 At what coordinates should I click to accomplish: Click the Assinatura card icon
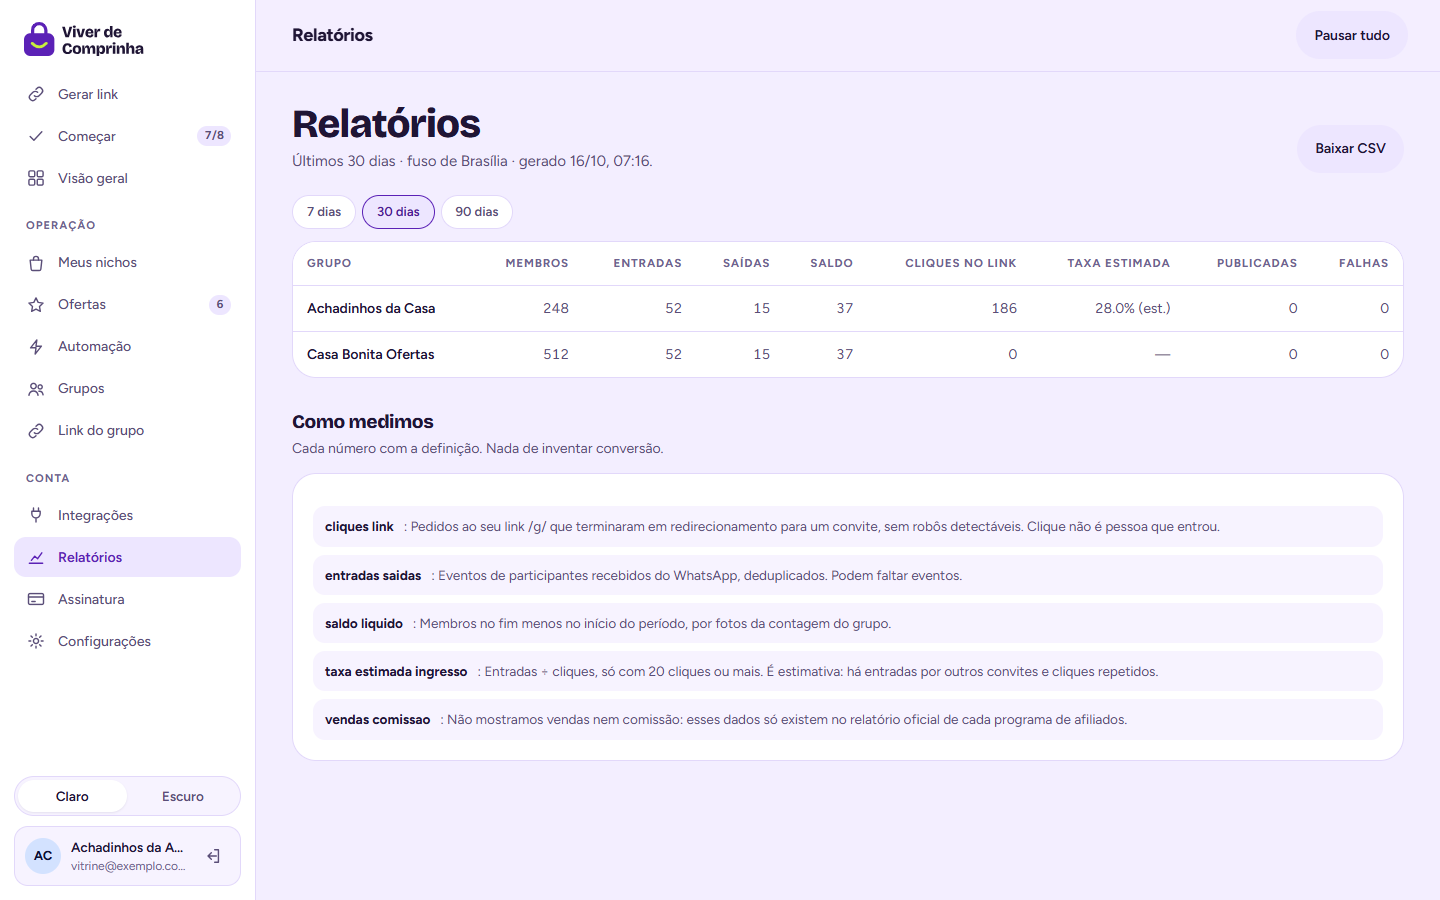tap(36, 599)
